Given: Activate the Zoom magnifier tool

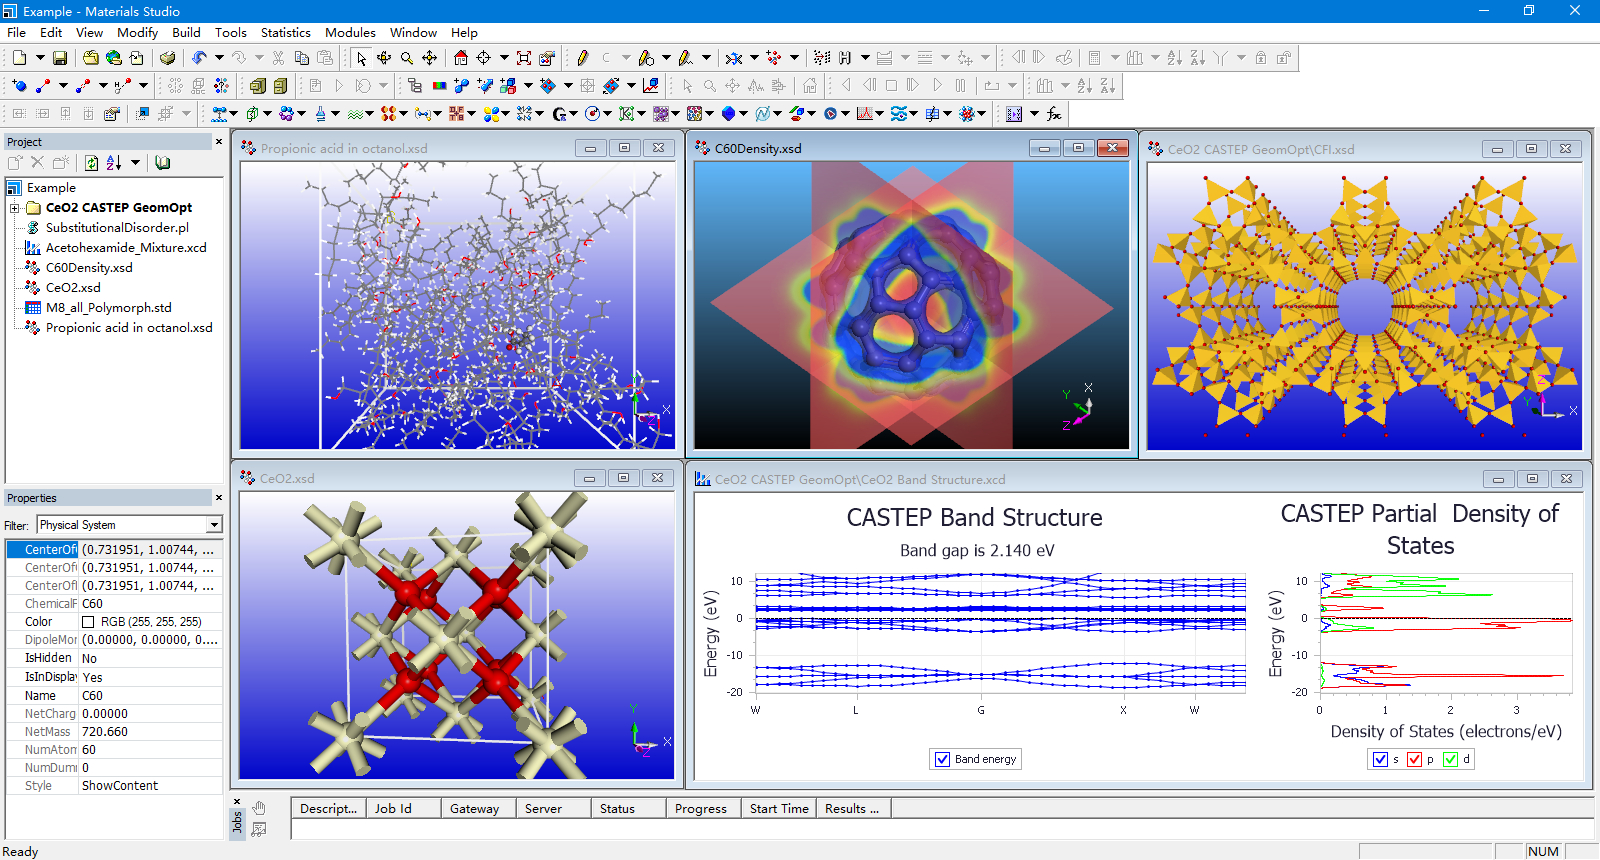Looking at the screenshot, I should (407, 58).
